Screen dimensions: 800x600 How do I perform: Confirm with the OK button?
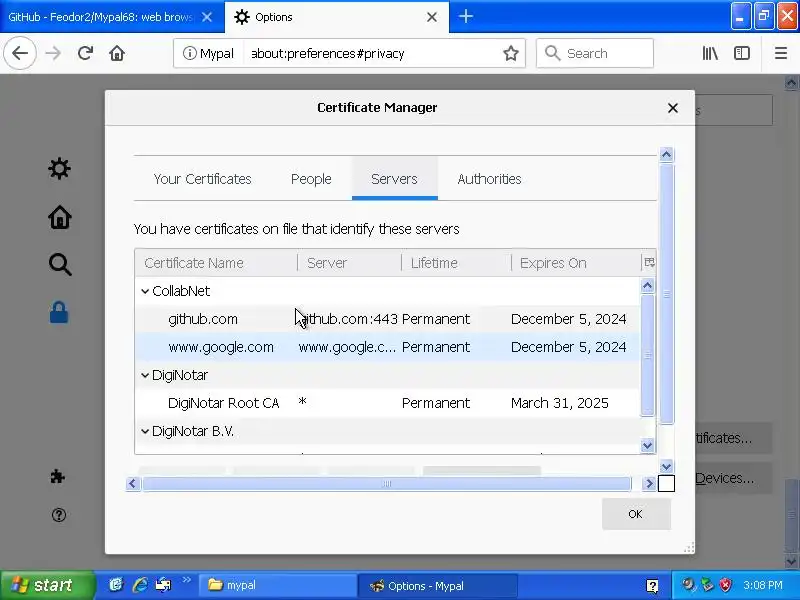point(636,514)
